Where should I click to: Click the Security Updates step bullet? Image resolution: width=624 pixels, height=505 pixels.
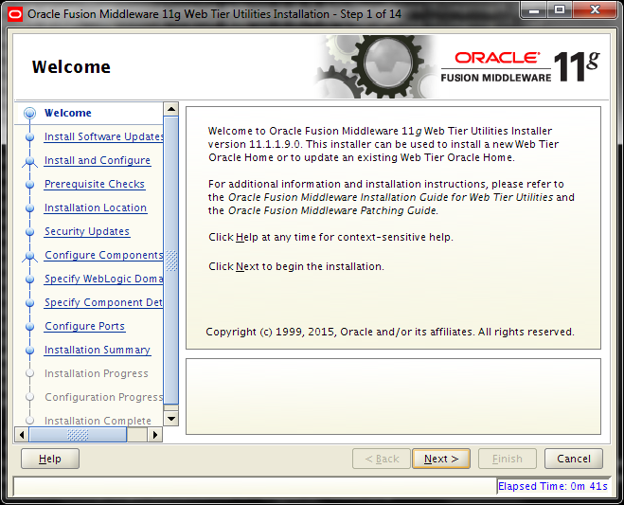pos(30,232)
